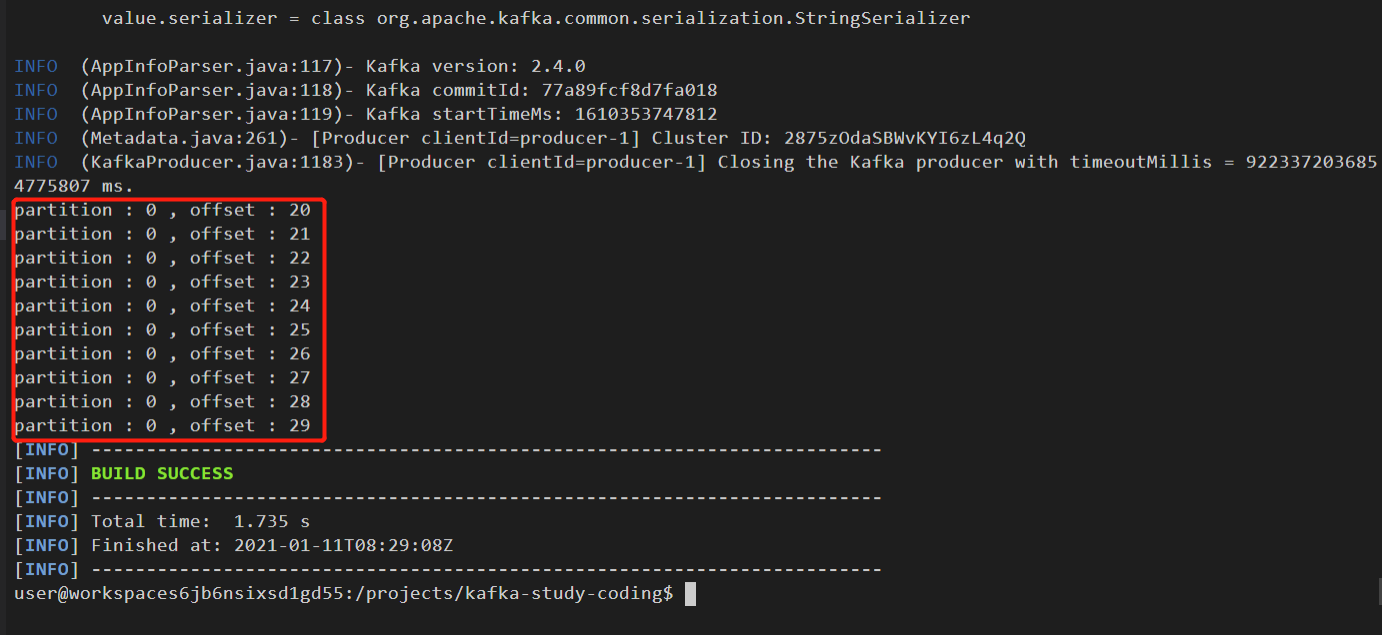Click the 'offset : 20' output line
Image resolution: width=1382 pixels, height=635 pixels.
pyautogui.click(x=163, y=210)
